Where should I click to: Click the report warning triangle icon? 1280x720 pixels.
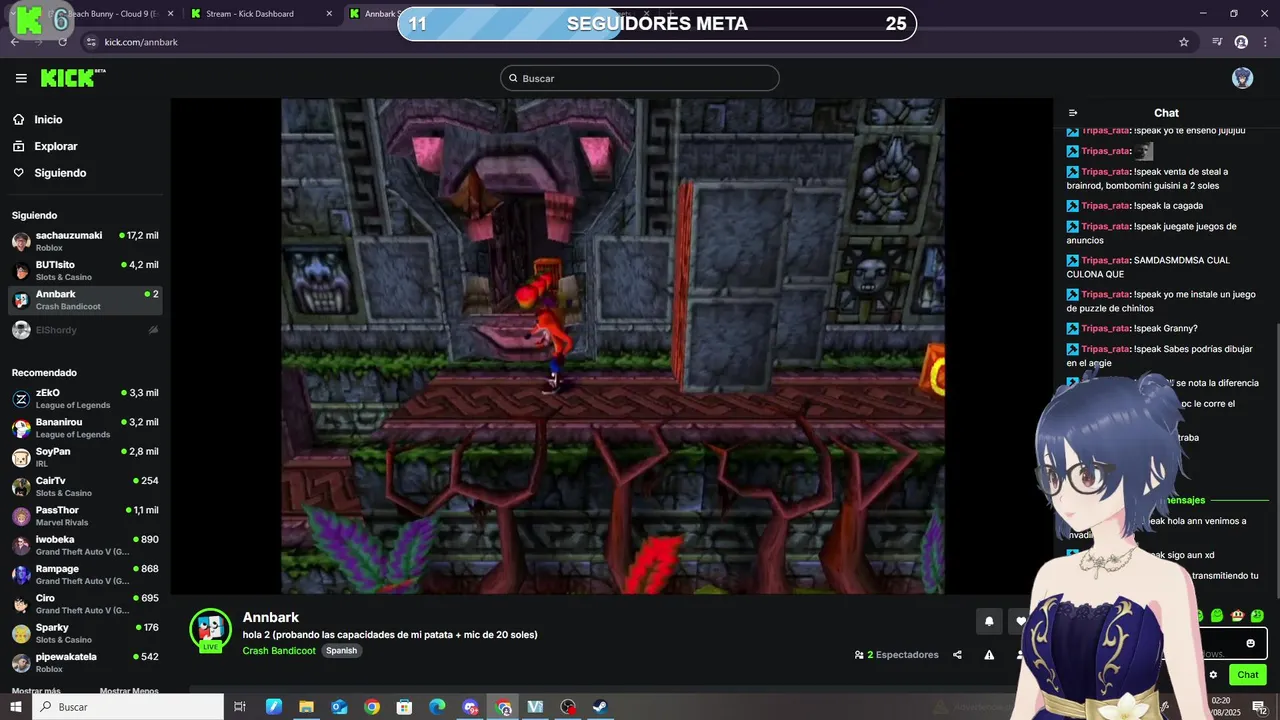click(989, 655)
